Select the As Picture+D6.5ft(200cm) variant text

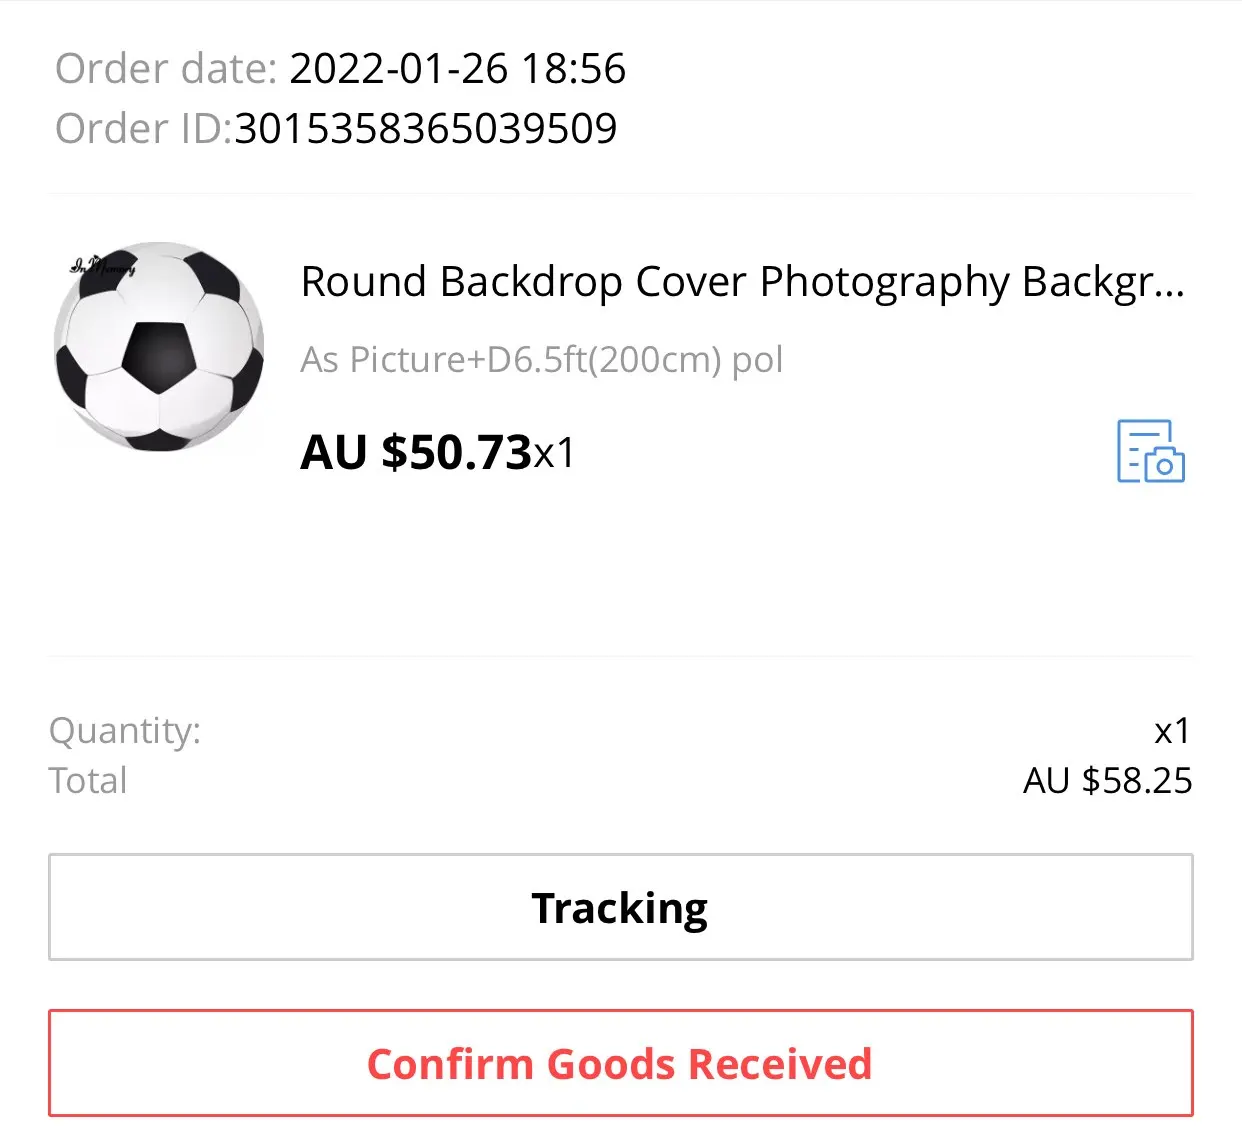tap(541, 359)
